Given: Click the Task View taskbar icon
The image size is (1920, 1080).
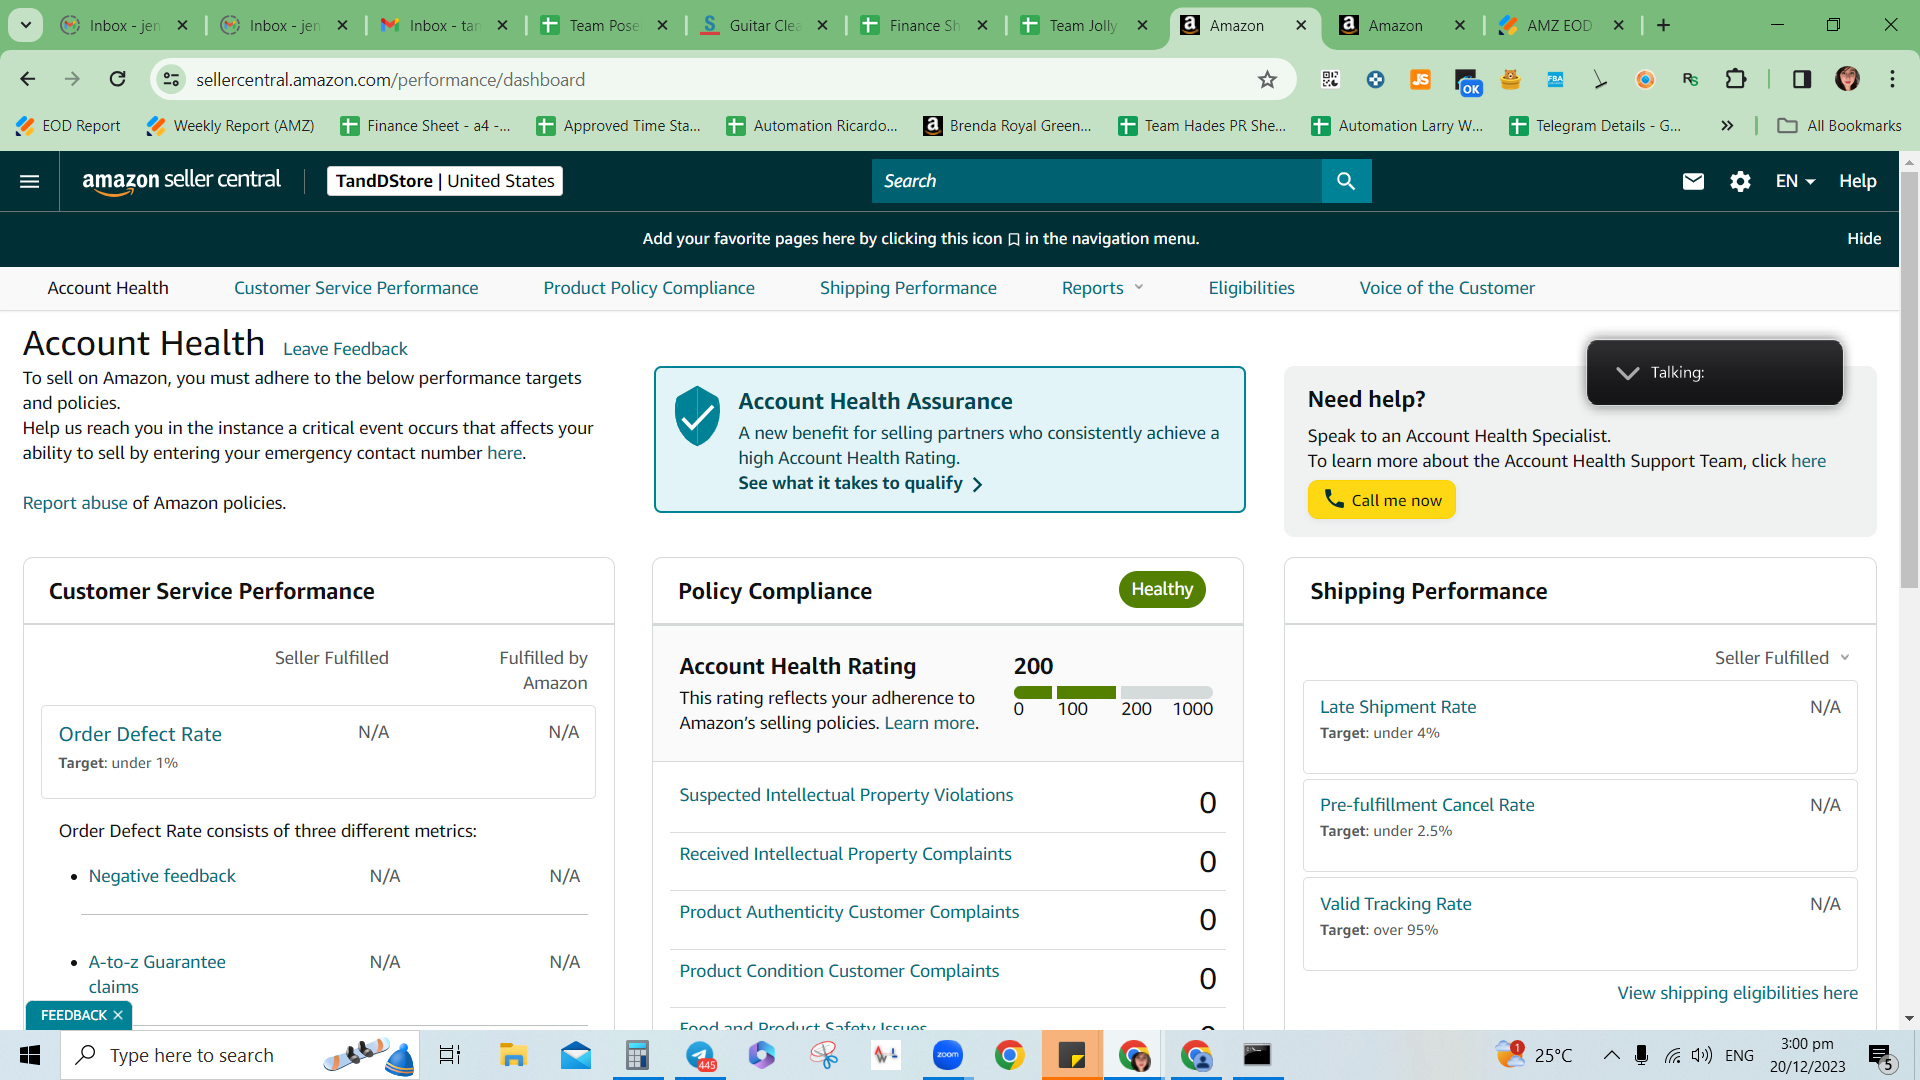Looking at the screenshot, I should (450, 1055).
